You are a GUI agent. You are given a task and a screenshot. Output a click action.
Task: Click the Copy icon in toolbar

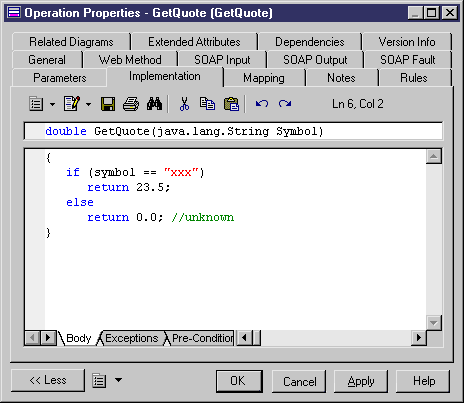point(207,104)
